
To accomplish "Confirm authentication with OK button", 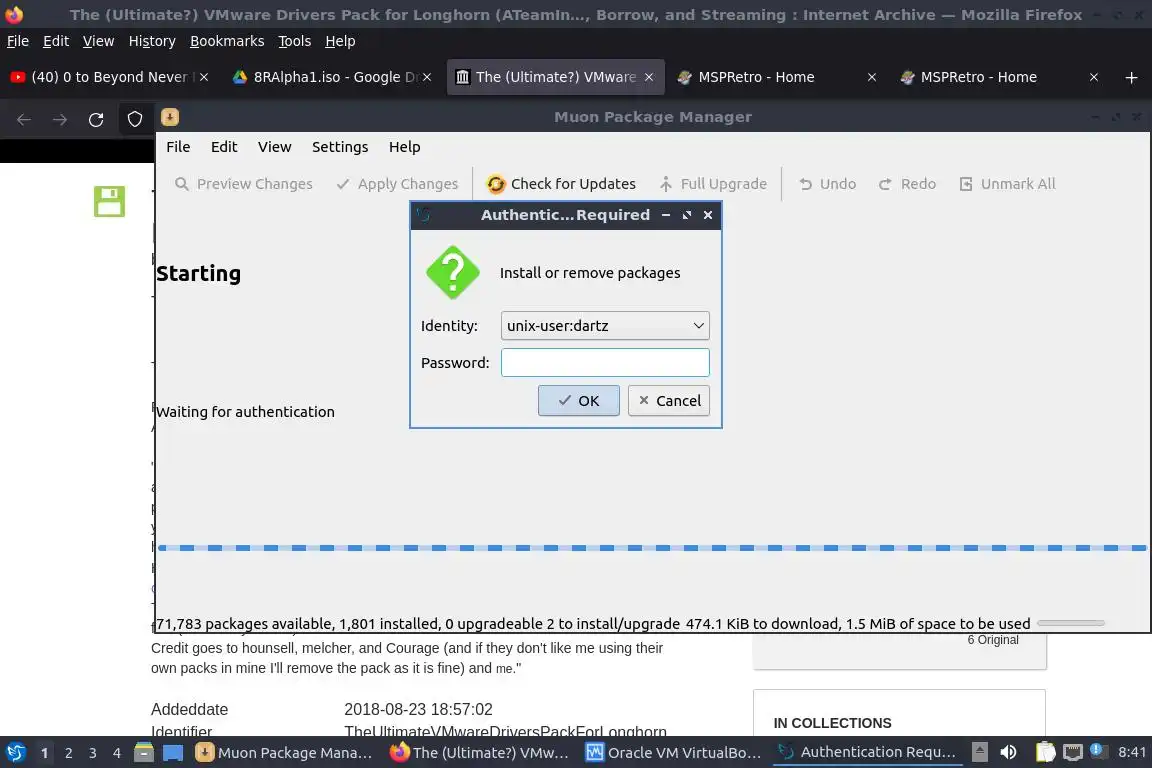I will pyautogui.click(x=579, y=401).
